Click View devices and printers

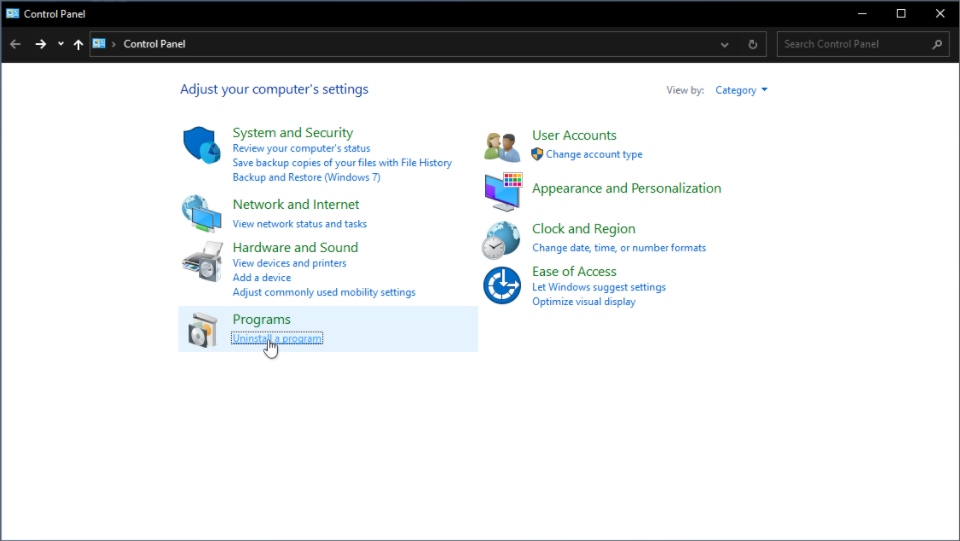[289, 263]
